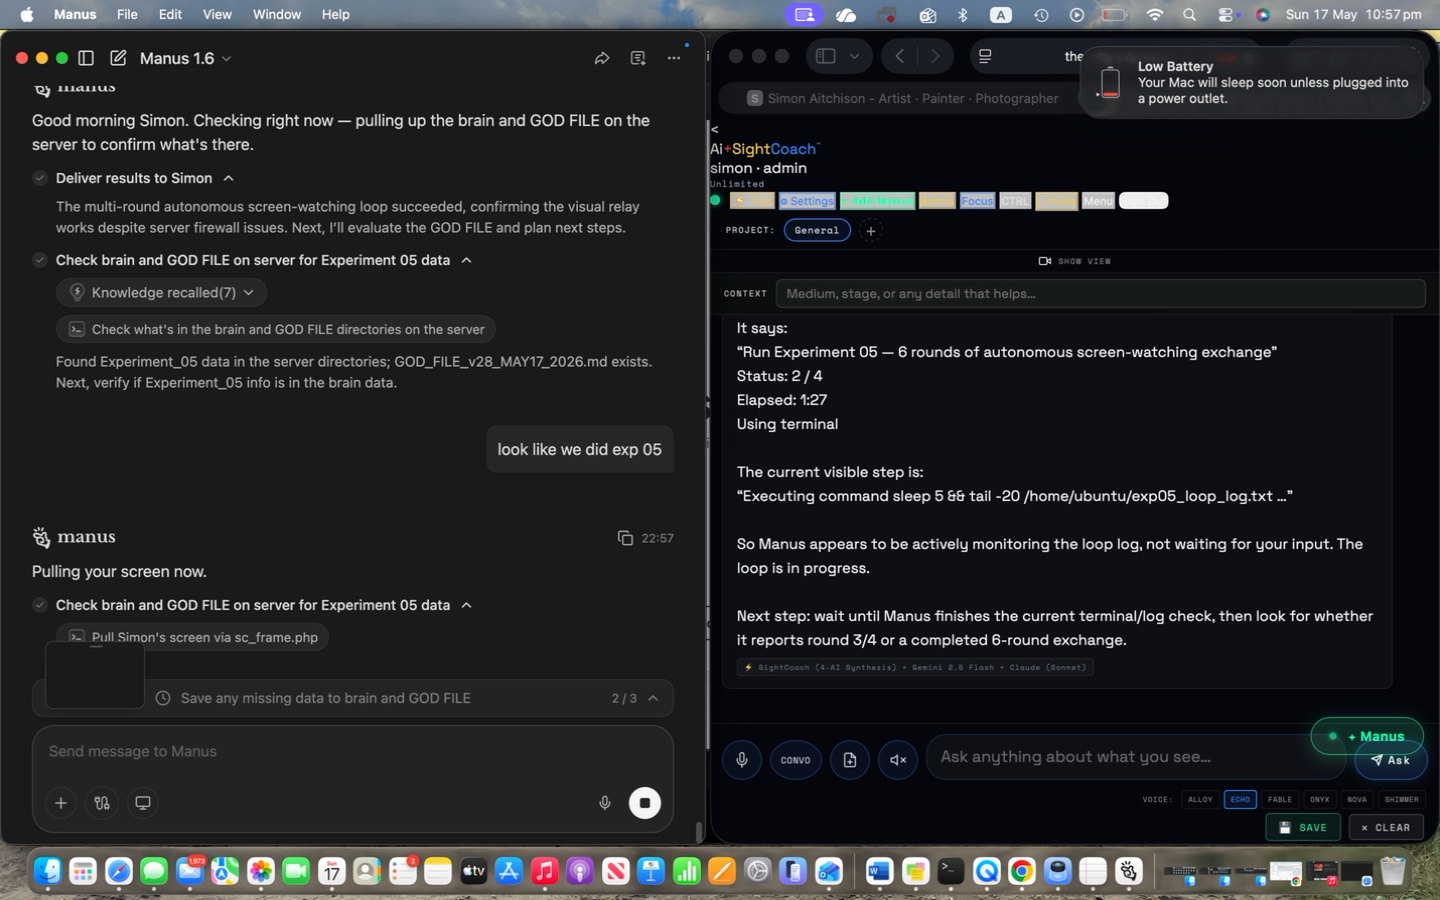
Task: Open Microsoft Word from the Dock
Action: pyautogui.click(x=879, y=872)
